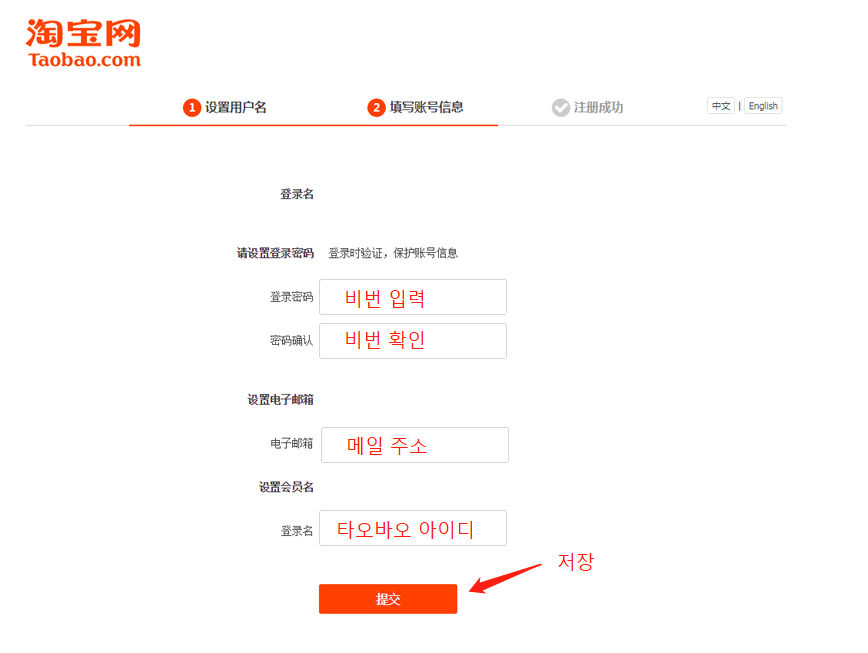868x653 pixels.
Task: Click the gray checkmark icon beside 注册成功
Action: pyautogui.click(x=561, y=107)
